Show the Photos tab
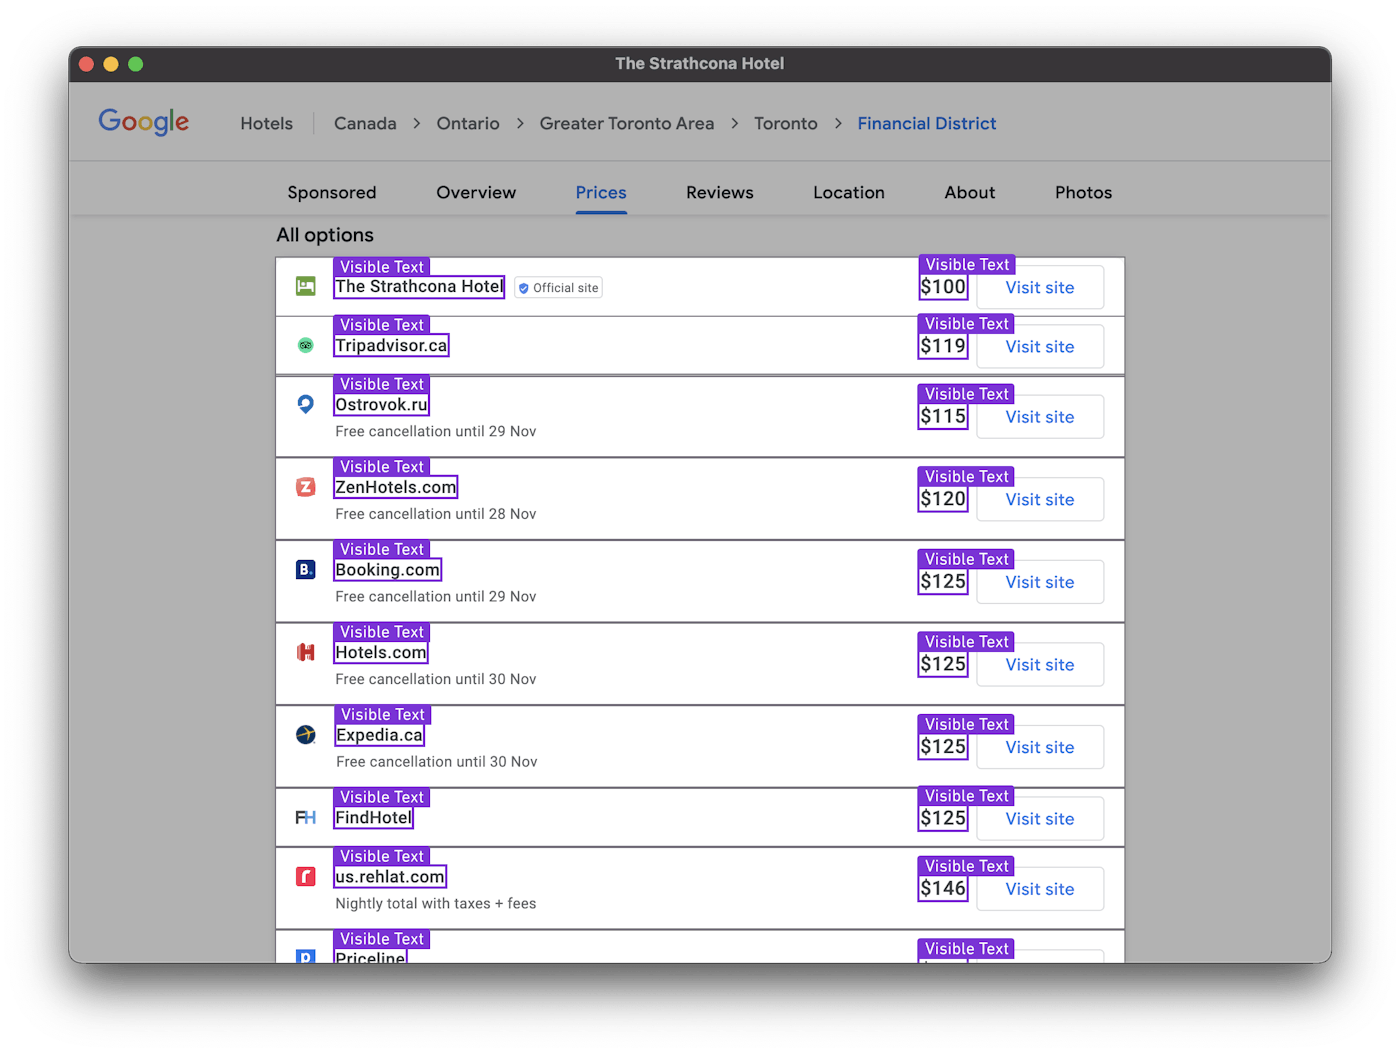1400x1054 pixels. tap(1083, 192)
